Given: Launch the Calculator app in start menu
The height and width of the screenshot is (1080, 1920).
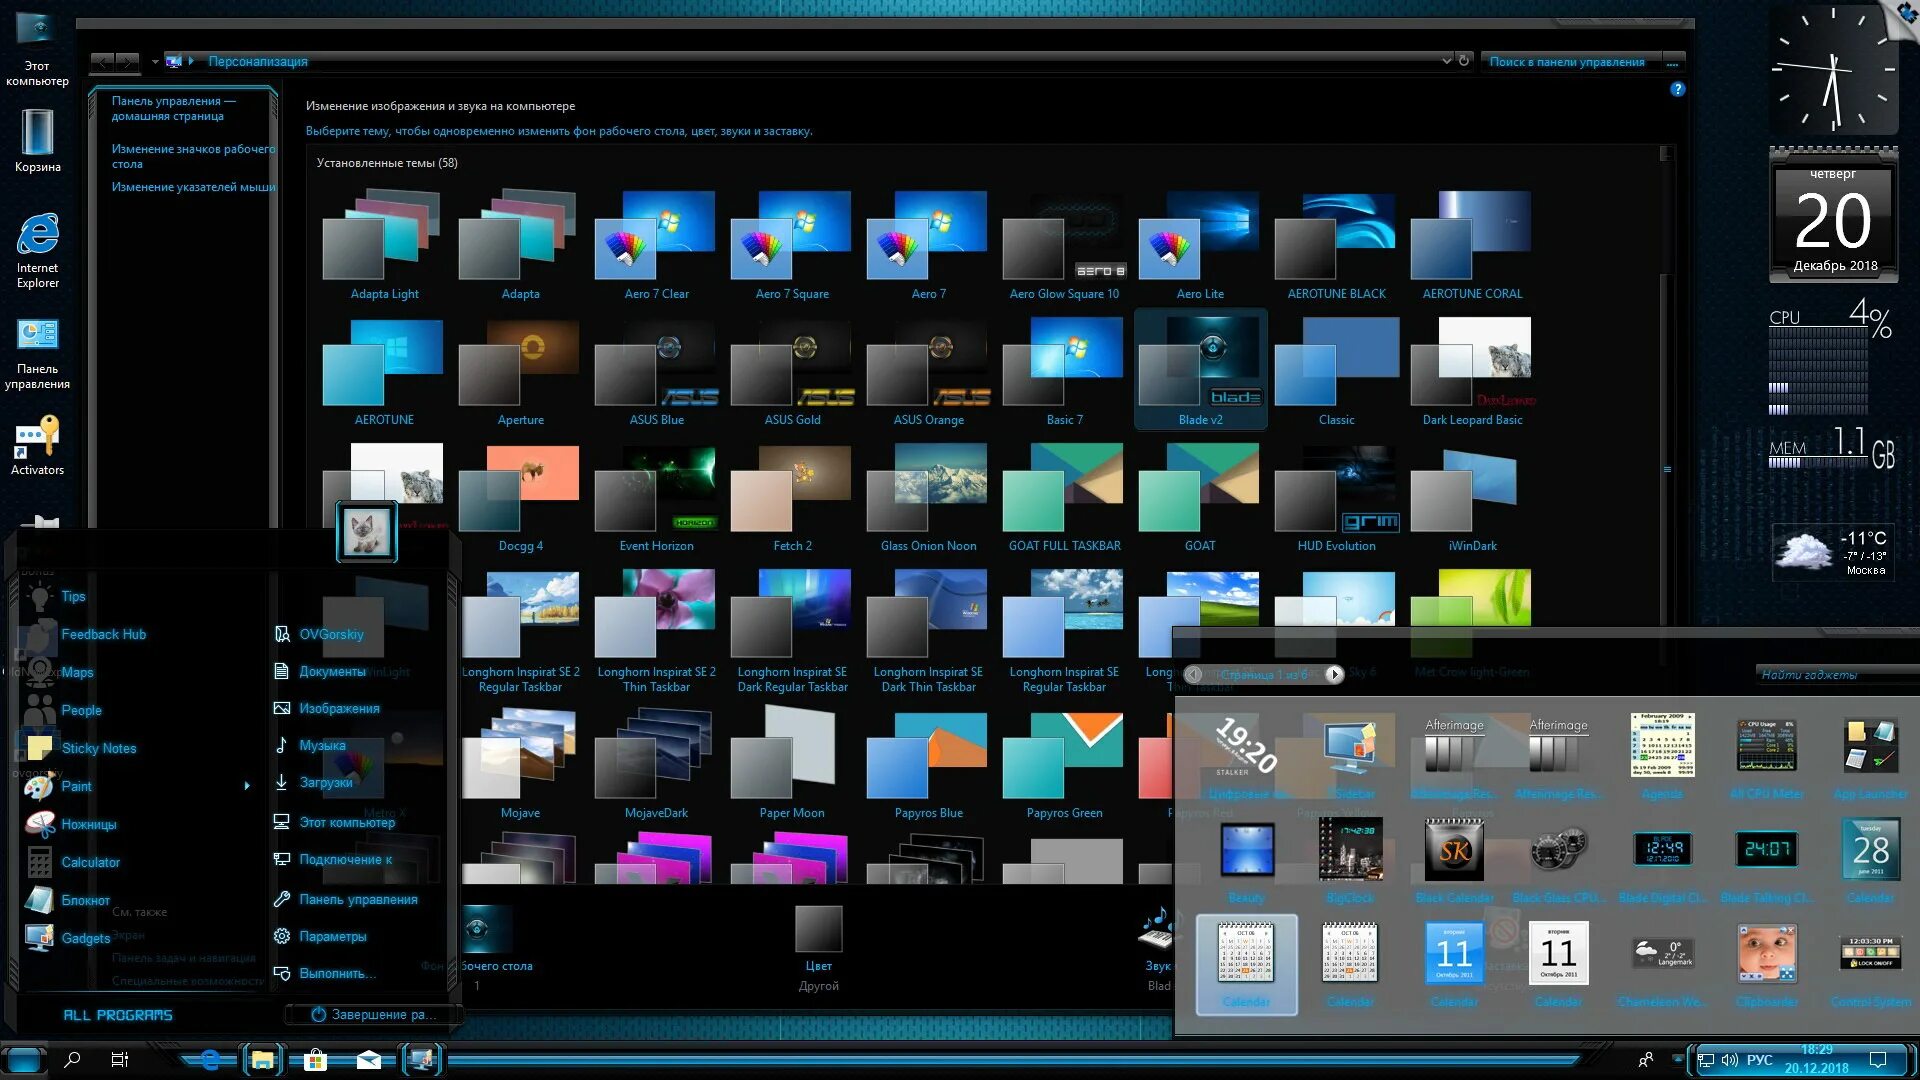Looking at the screenshot, I should [89, 862].
